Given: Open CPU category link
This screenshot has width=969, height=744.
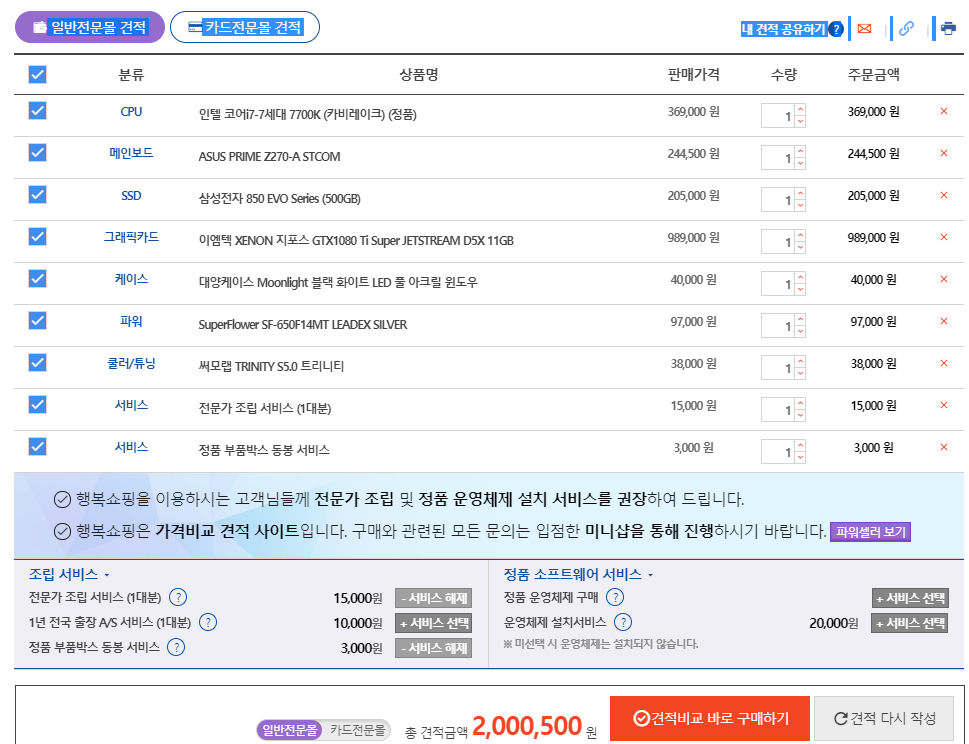Looking at the screenshot, I should pyautogui.click(x=131, y=112).
